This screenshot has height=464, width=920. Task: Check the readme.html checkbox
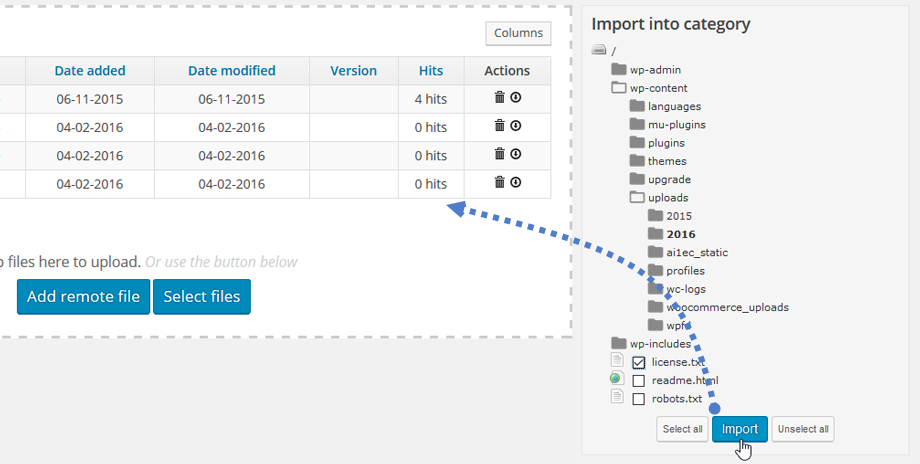click(x=639, y=381)
